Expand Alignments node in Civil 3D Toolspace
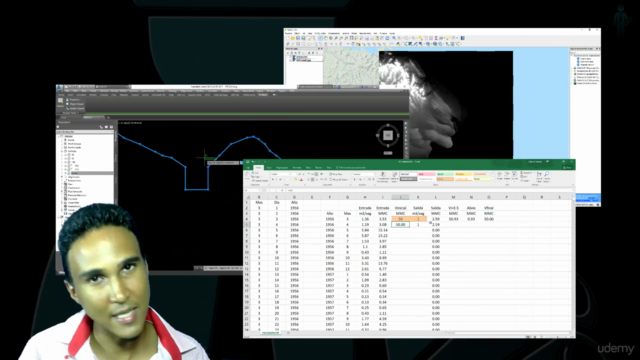Screen dimensions: 640x360 [62, 177]
